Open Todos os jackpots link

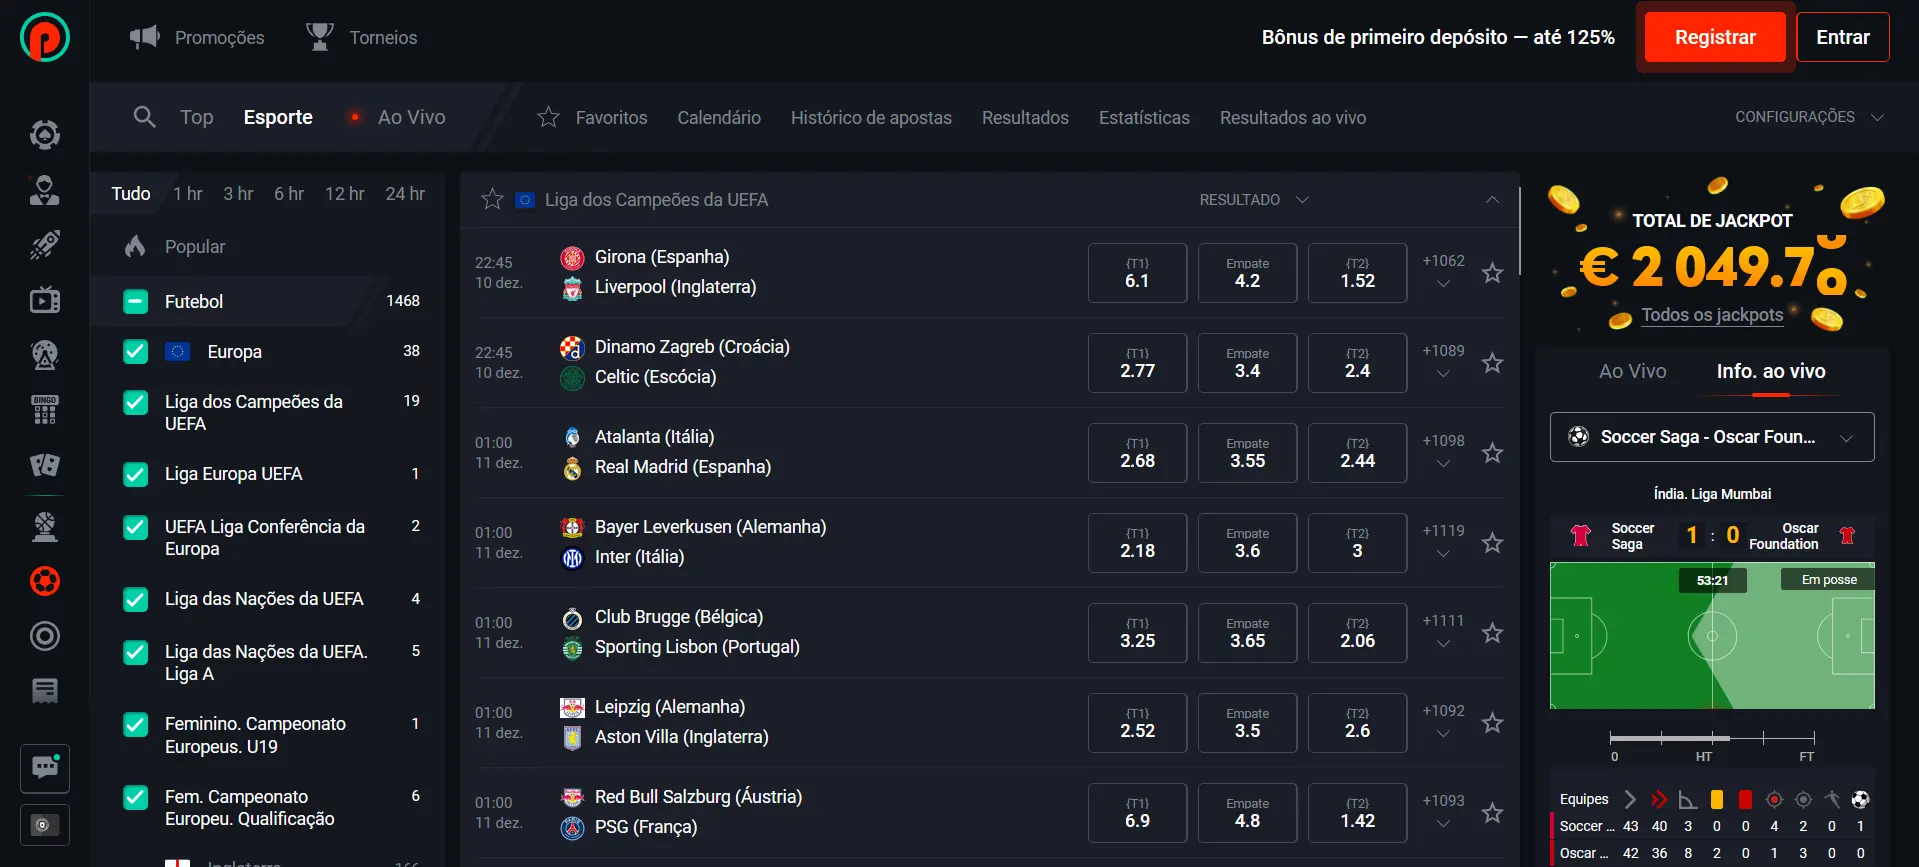(x=1711, y=315)
